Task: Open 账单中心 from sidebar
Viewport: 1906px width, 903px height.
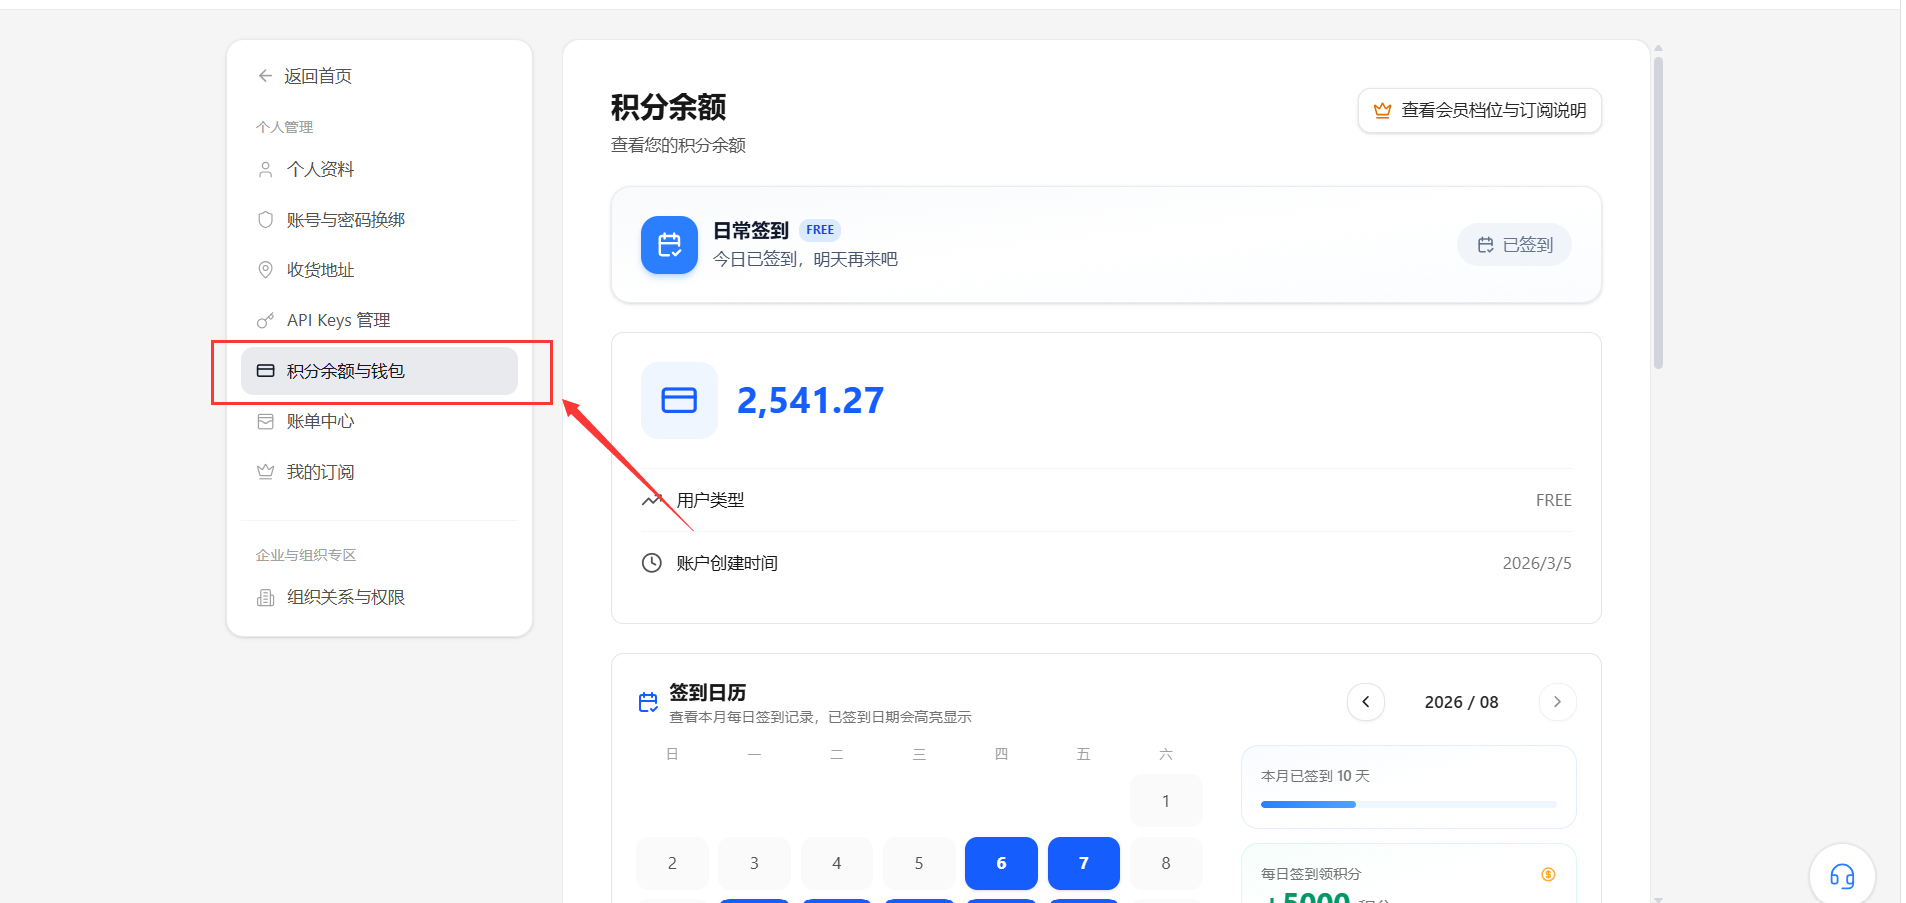Action: (379, 421)
